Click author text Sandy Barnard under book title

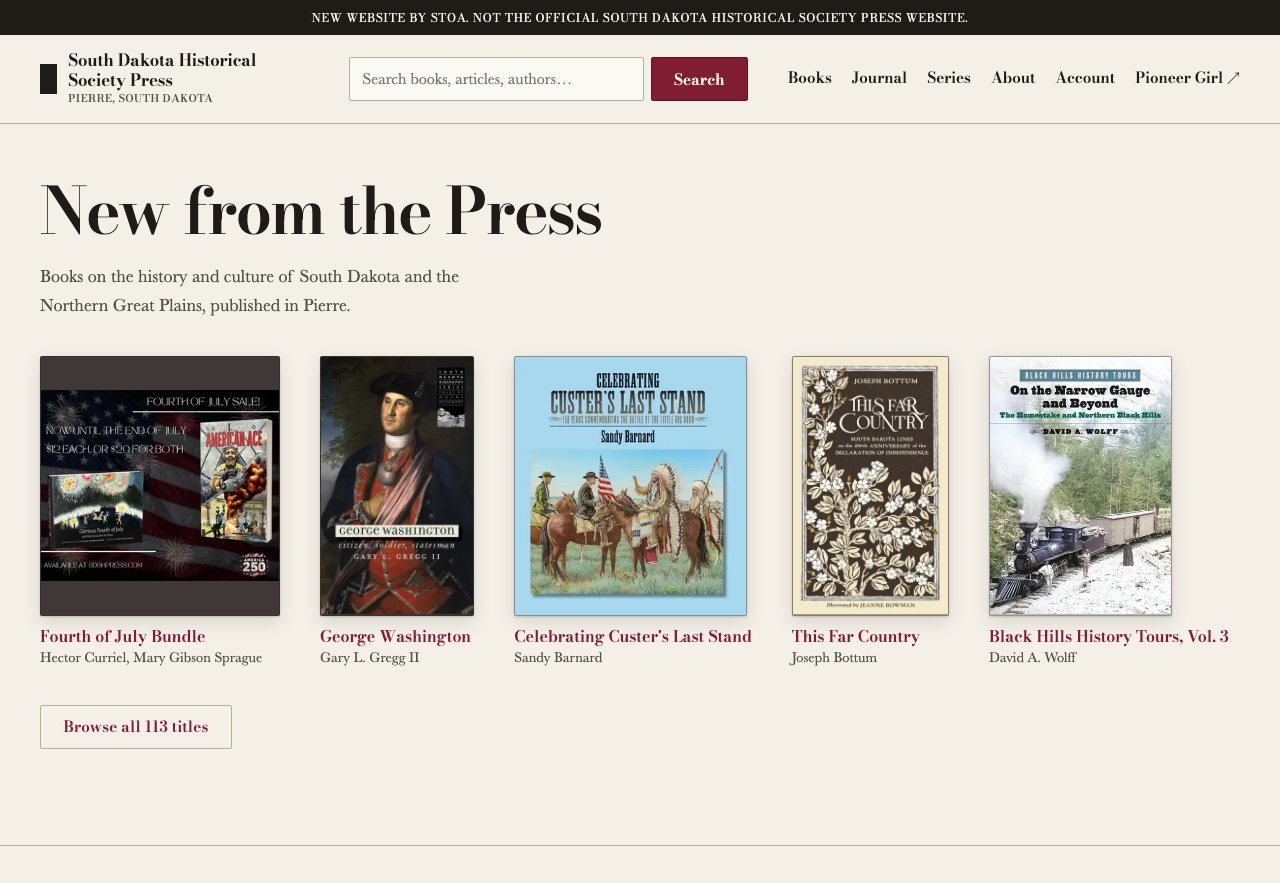(558, 658)
